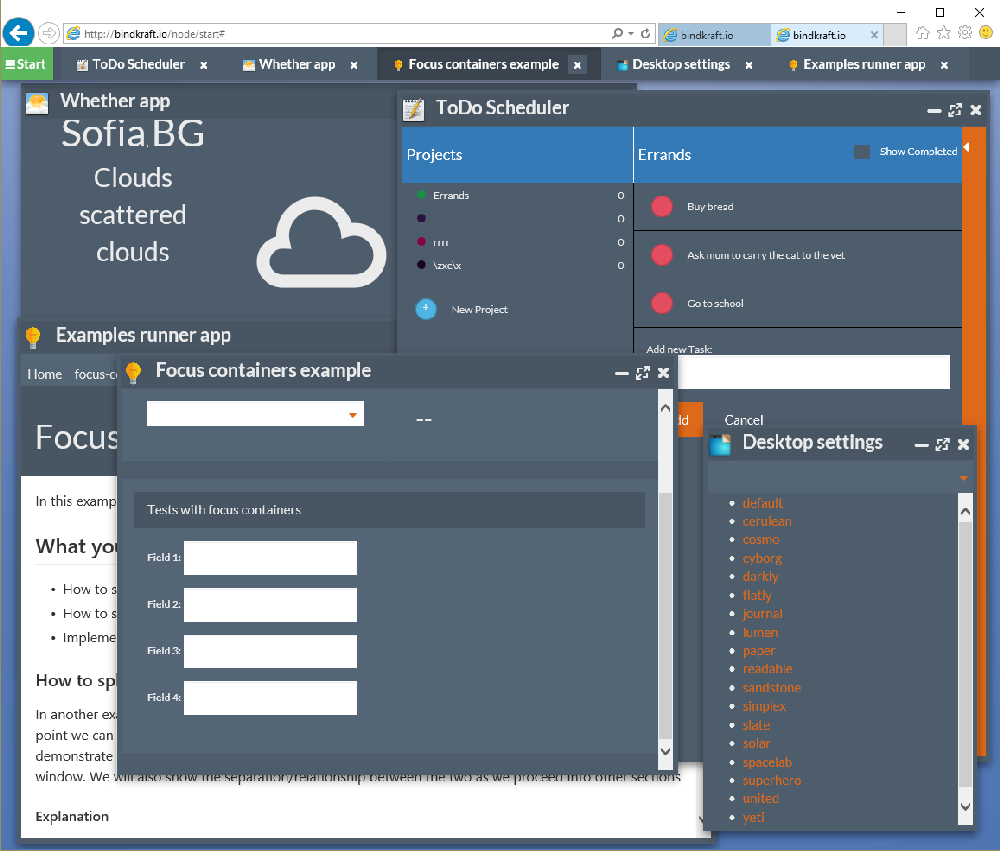Image resolution: width=1000 pixels, height=851 pixels.
Task: Select the superhero theme link
Action: pyautogui.click(x=772, y=780)
